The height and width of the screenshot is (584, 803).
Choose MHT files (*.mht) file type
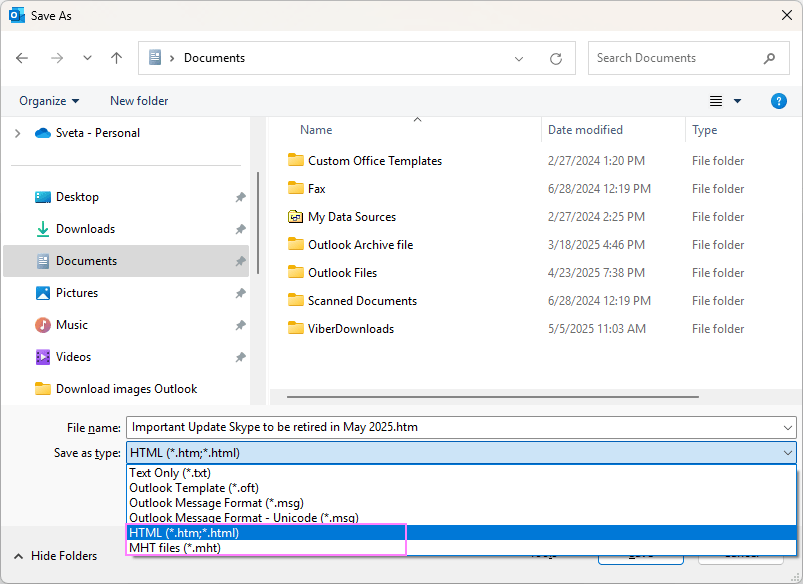(461, 548)
